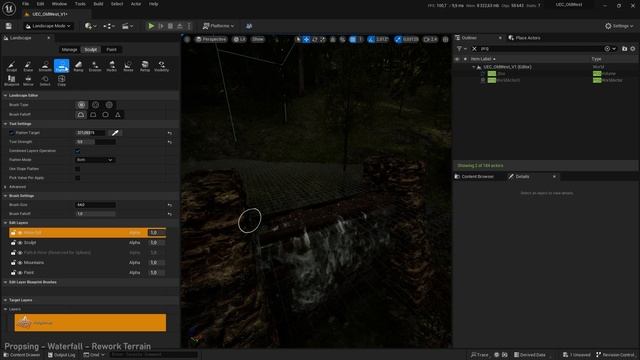
Task: Open the Landscape Mode dropdown
Action: (49, 26)
